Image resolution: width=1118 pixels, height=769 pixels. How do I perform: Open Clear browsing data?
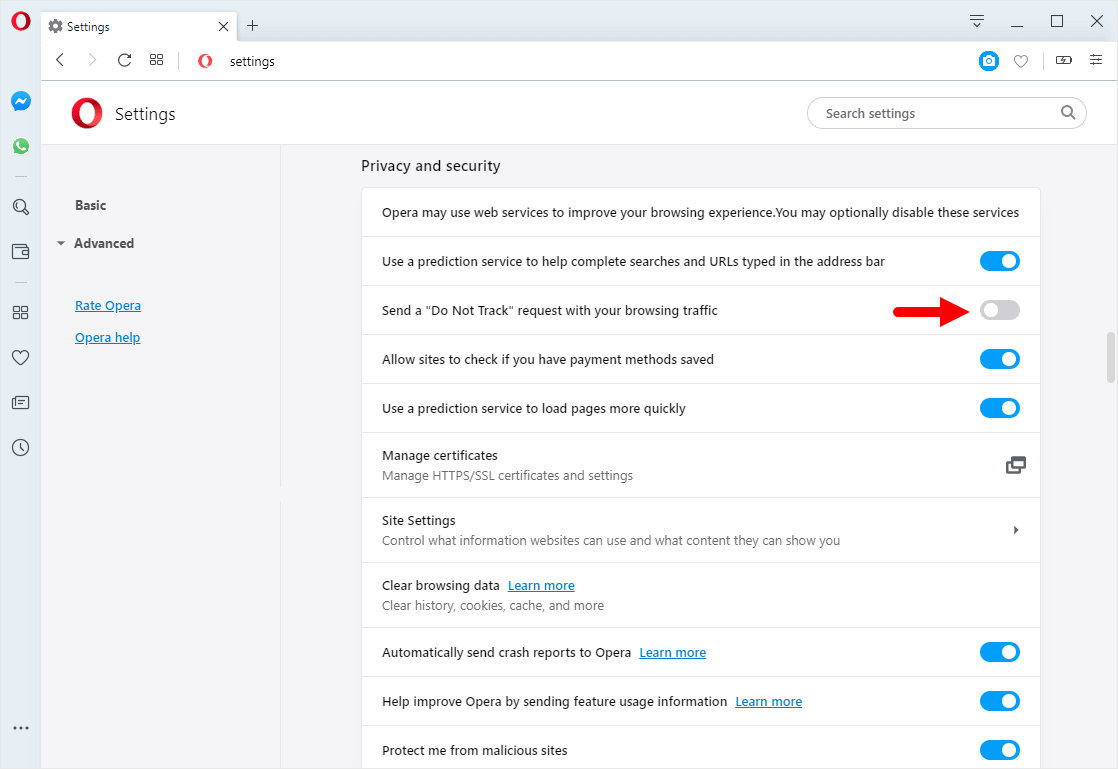coord(701,595)
